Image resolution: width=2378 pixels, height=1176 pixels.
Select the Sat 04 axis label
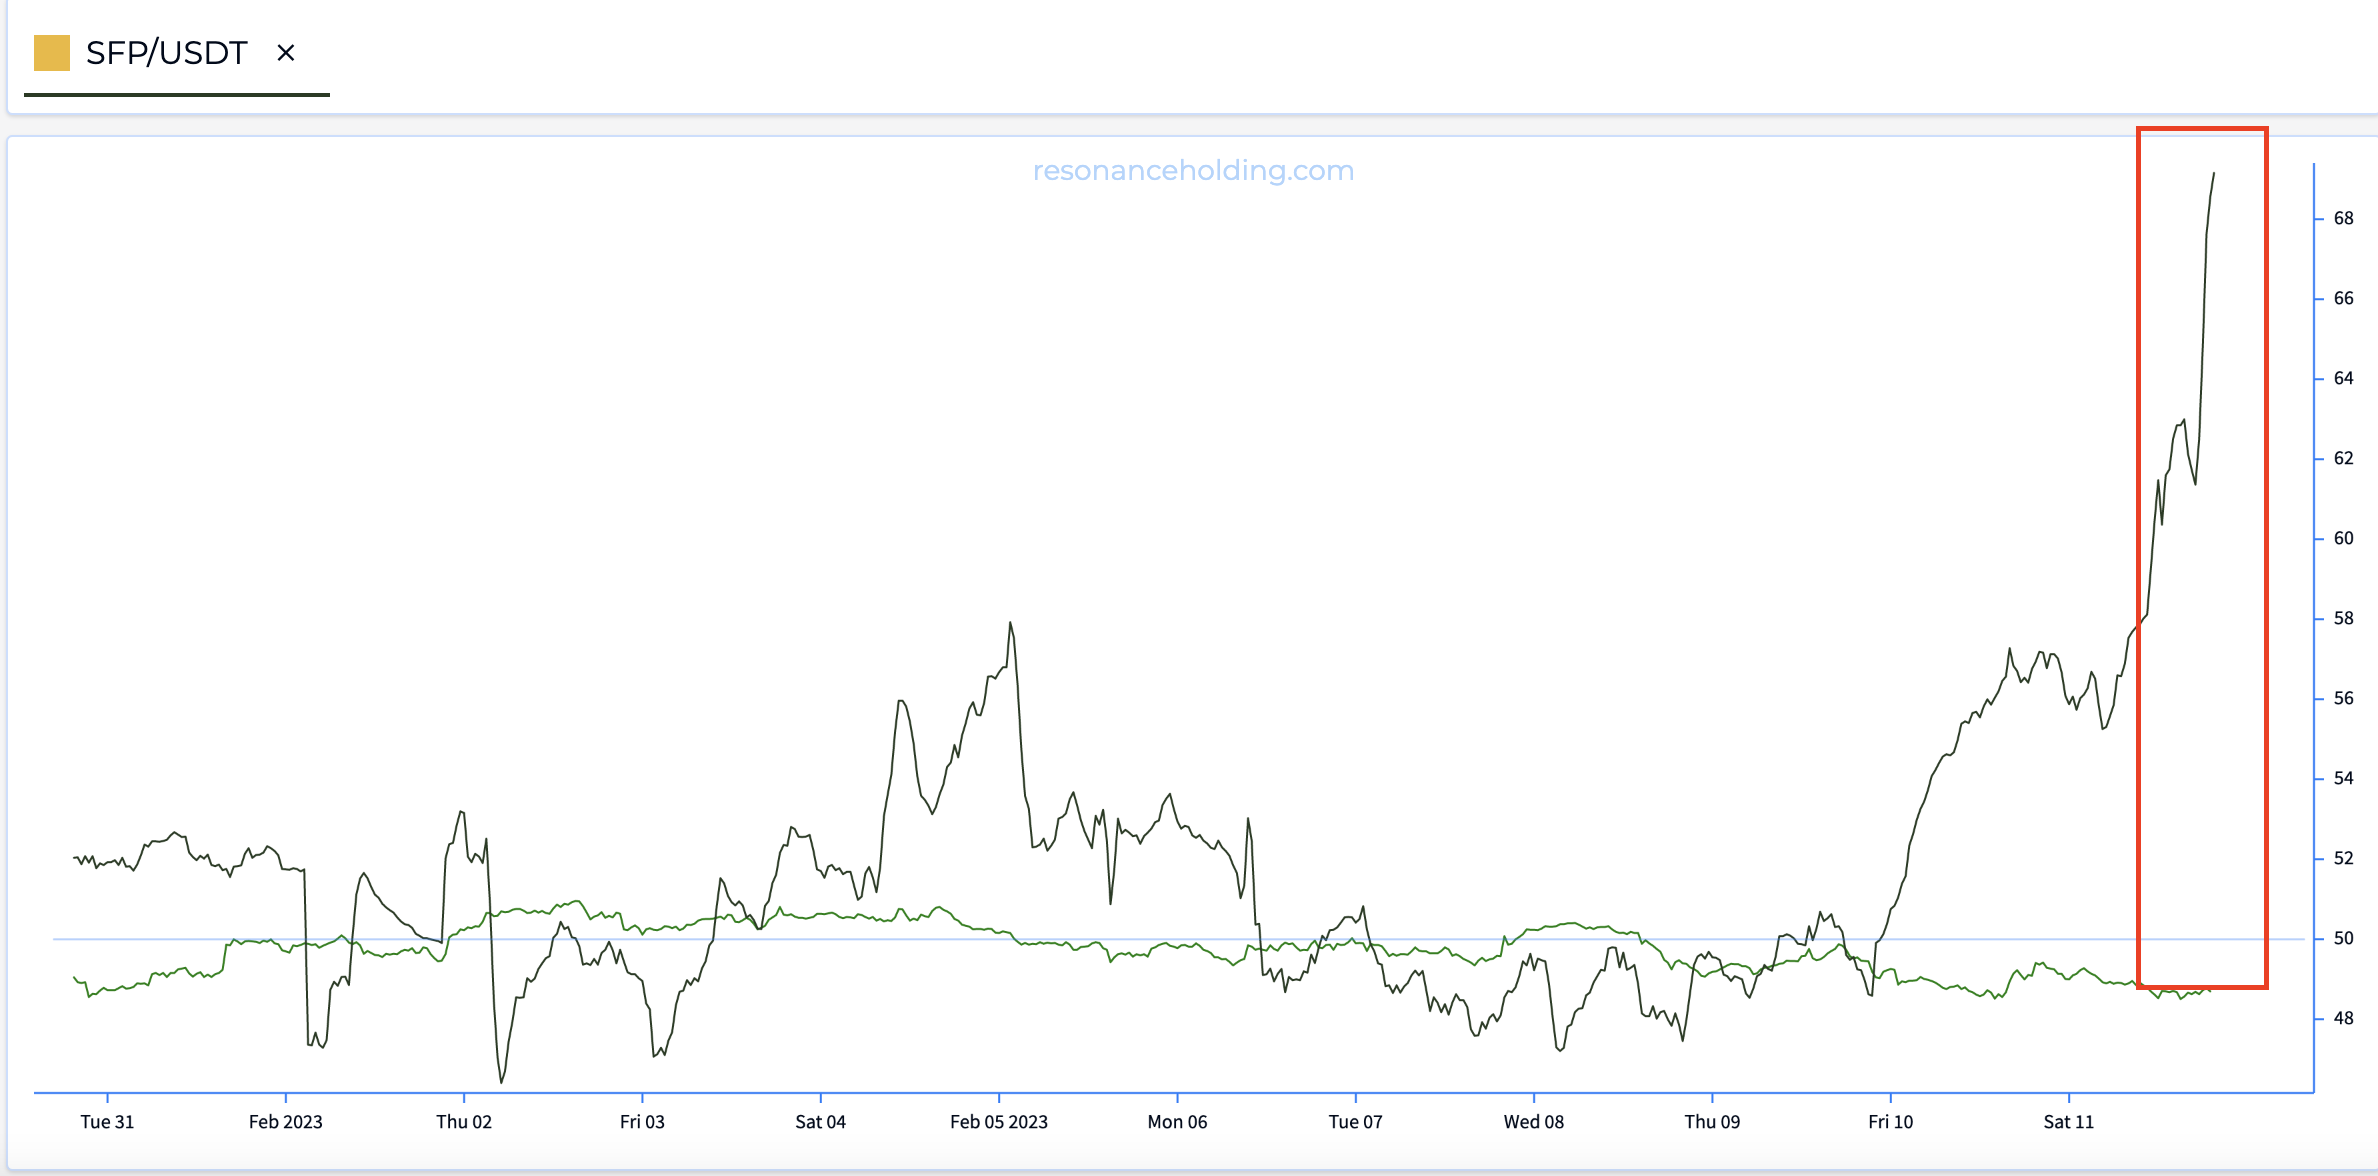pos(820,1122)
